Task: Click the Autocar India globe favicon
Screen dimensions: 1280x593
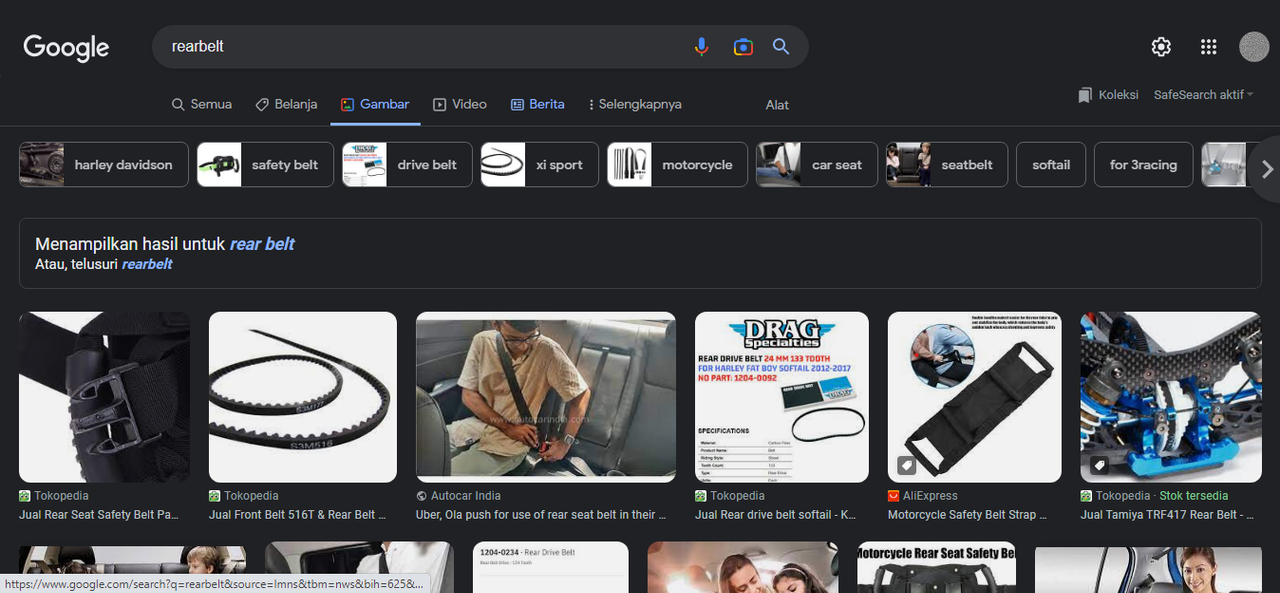Action: coord(421,496)
